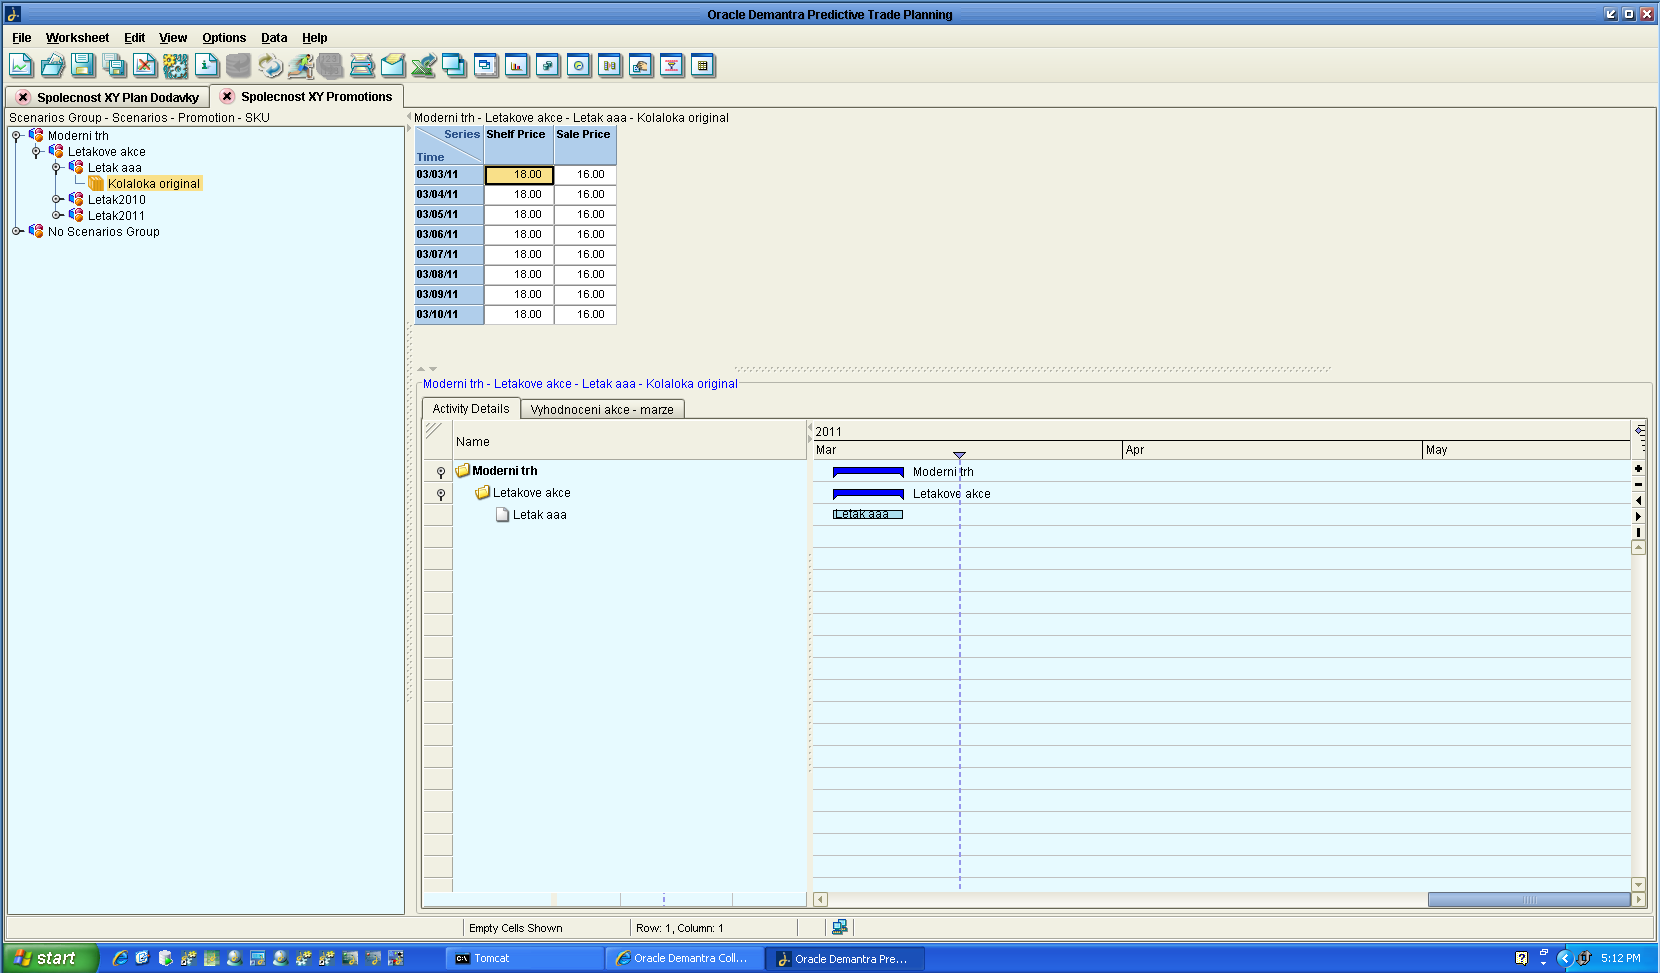Click the members browser toolbar icon
Screen dimensions: 1660x973
[548, 66]
